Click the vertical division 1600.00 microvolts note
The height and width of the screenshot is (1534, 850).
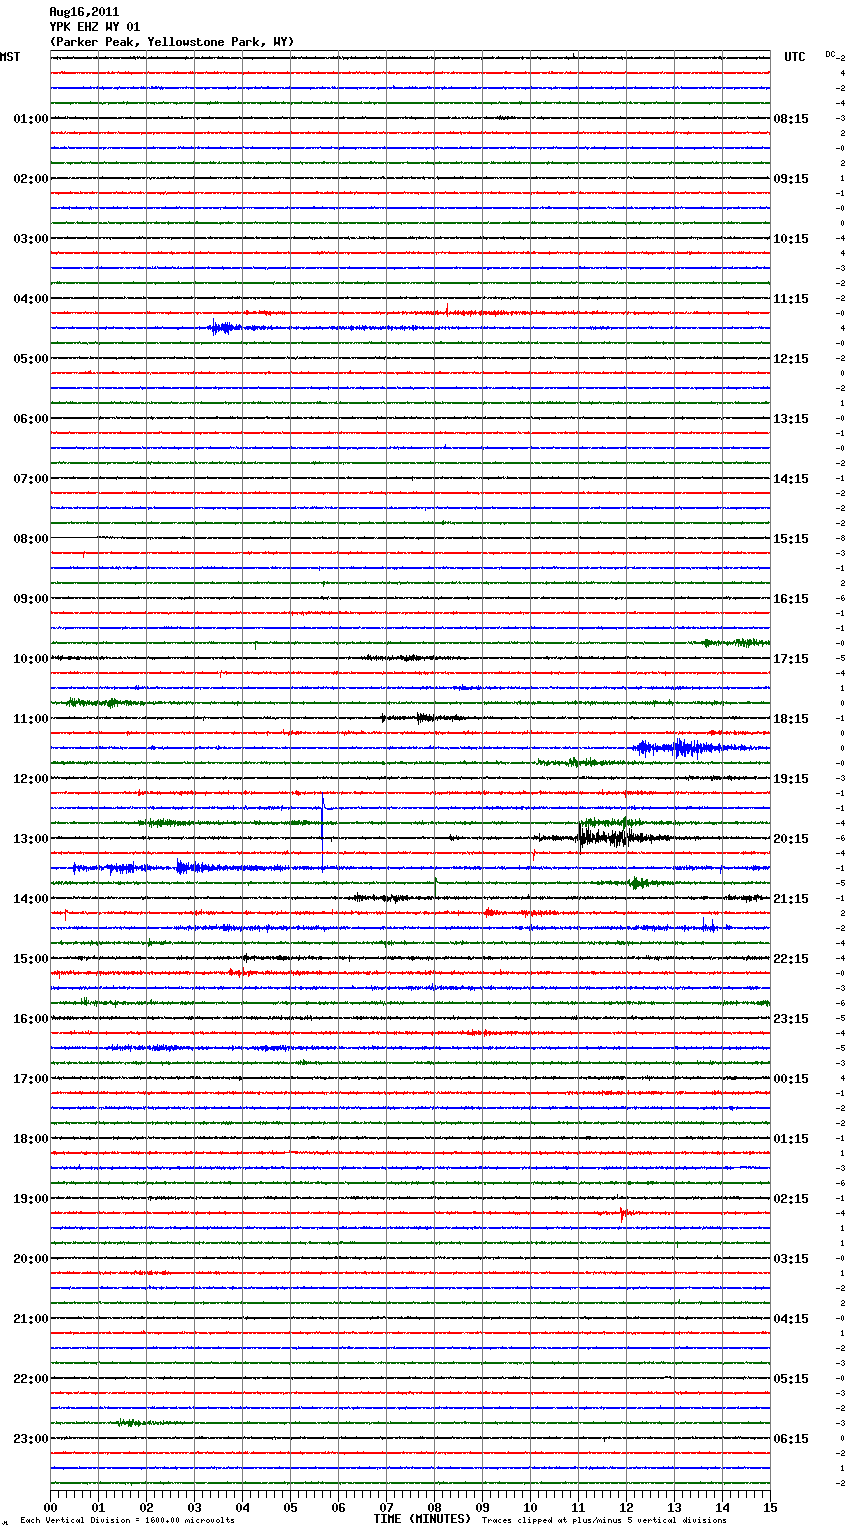(127, 1521)
